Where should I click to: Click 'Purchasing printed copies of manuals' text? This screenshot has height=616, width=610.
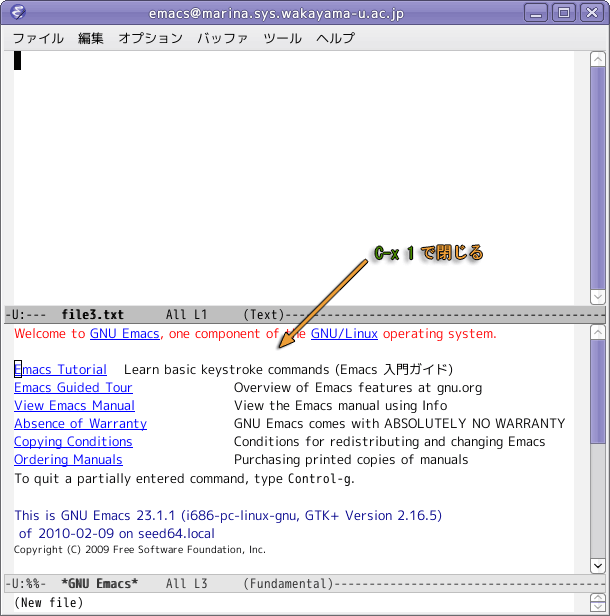click(x=351, y=460)
